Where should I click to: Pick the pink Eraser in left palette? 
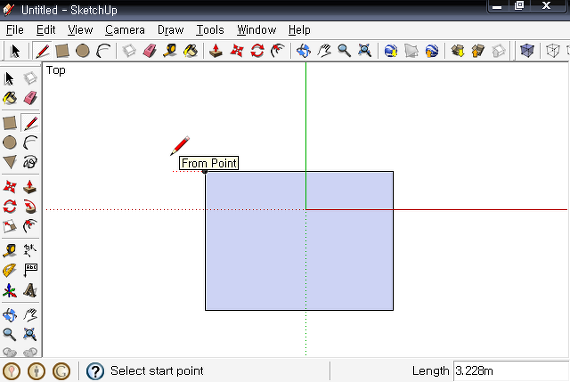coord(30,98)
